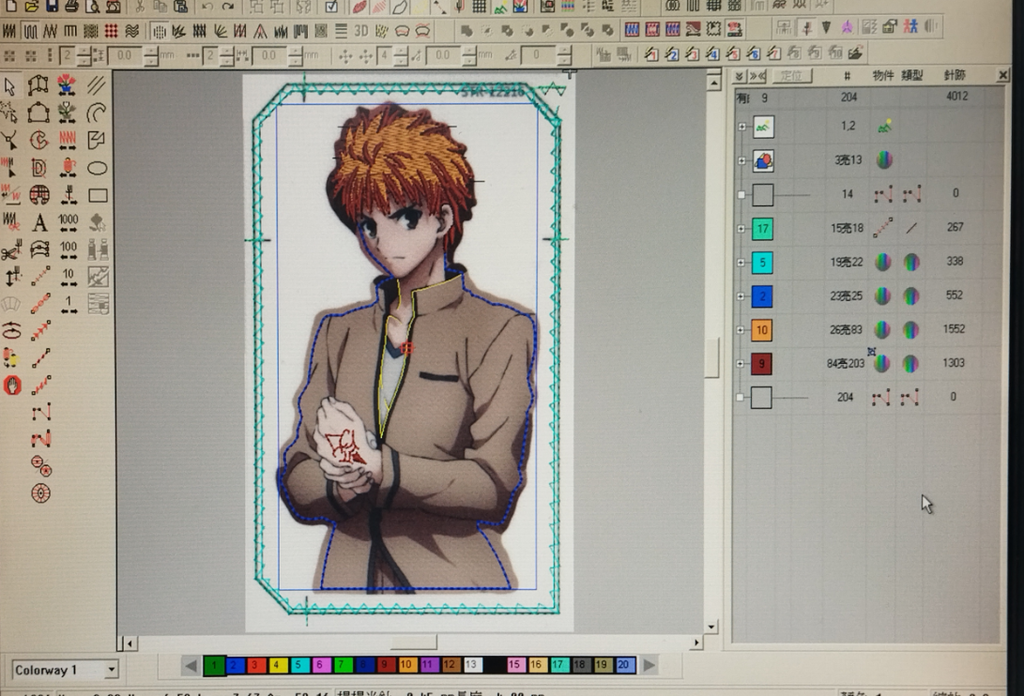Close the color-object list panel
Viewport: 1024px width, 696px height.
(x=1003, y=76)
